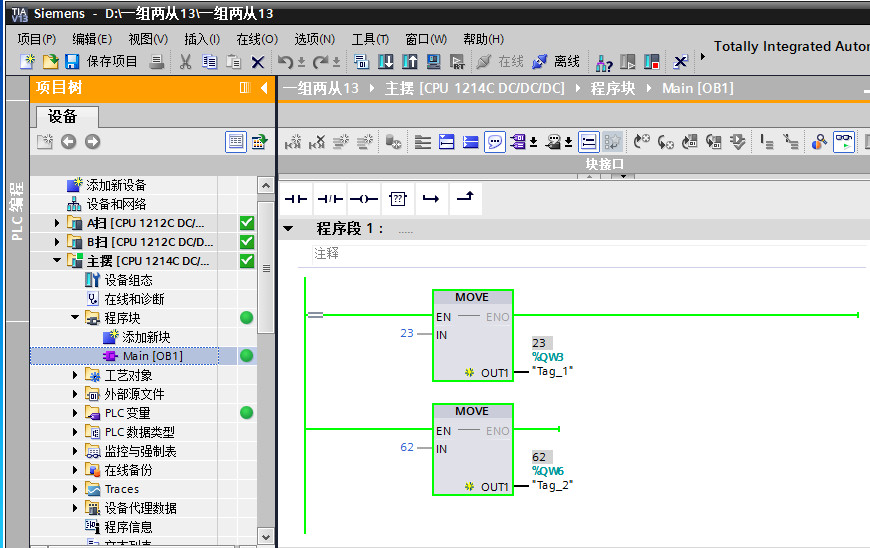Select the 设备 tab in project tree
Viewport: 870px width, 548px height.
[67, 116]
